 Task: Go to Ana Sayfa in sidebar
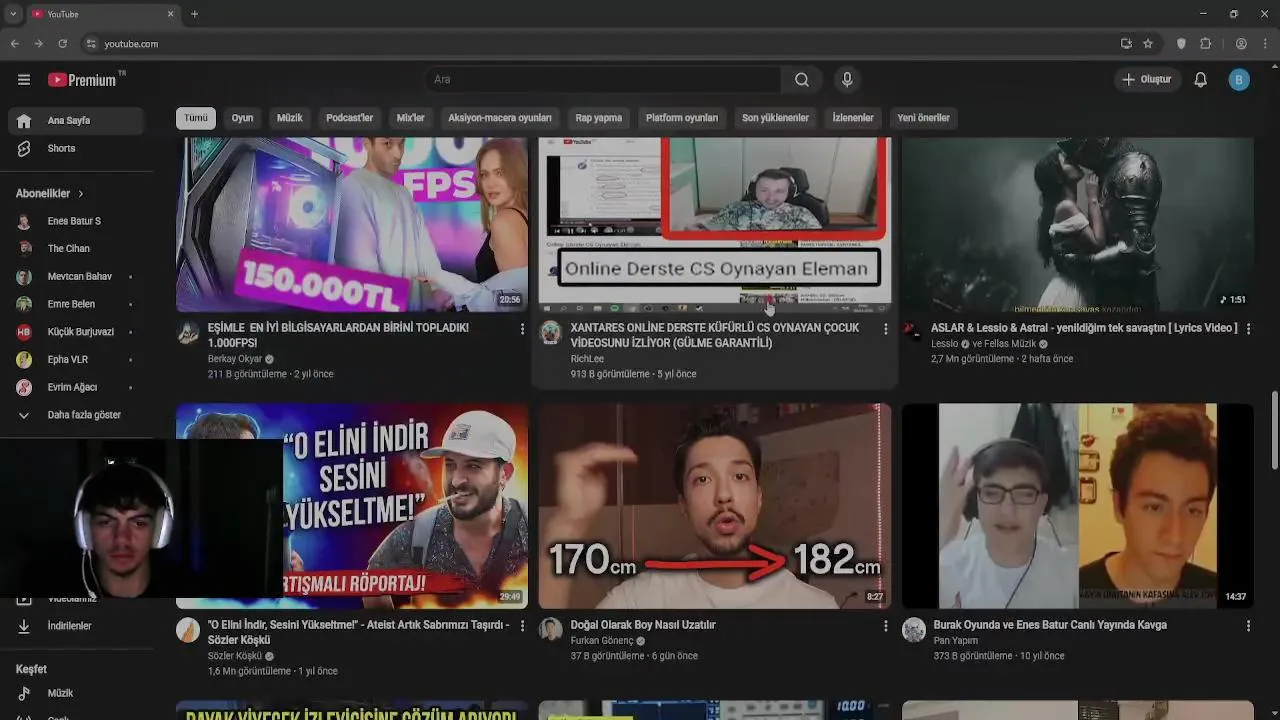[77, 120]
